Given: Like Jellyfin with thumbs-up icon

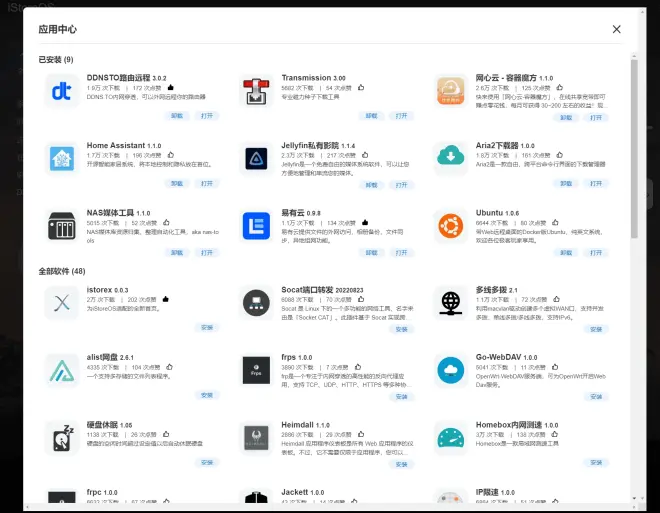Looking at the screenshot, I should [365, 155].
